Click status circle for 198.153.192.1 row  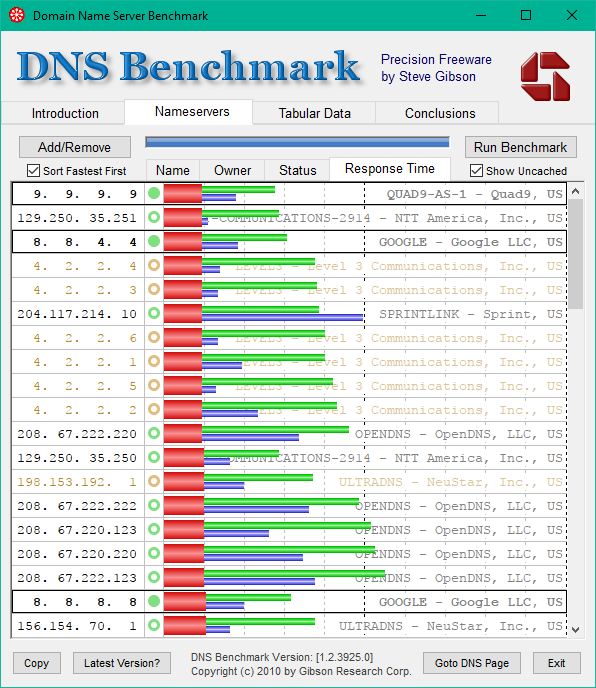pos(154,481)
